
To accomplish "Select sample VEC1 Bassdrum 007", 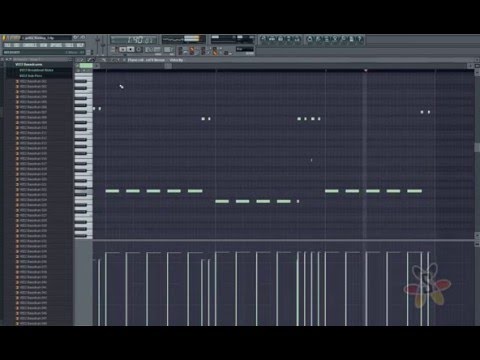I will pyautogui.click(x=33, y=112).
